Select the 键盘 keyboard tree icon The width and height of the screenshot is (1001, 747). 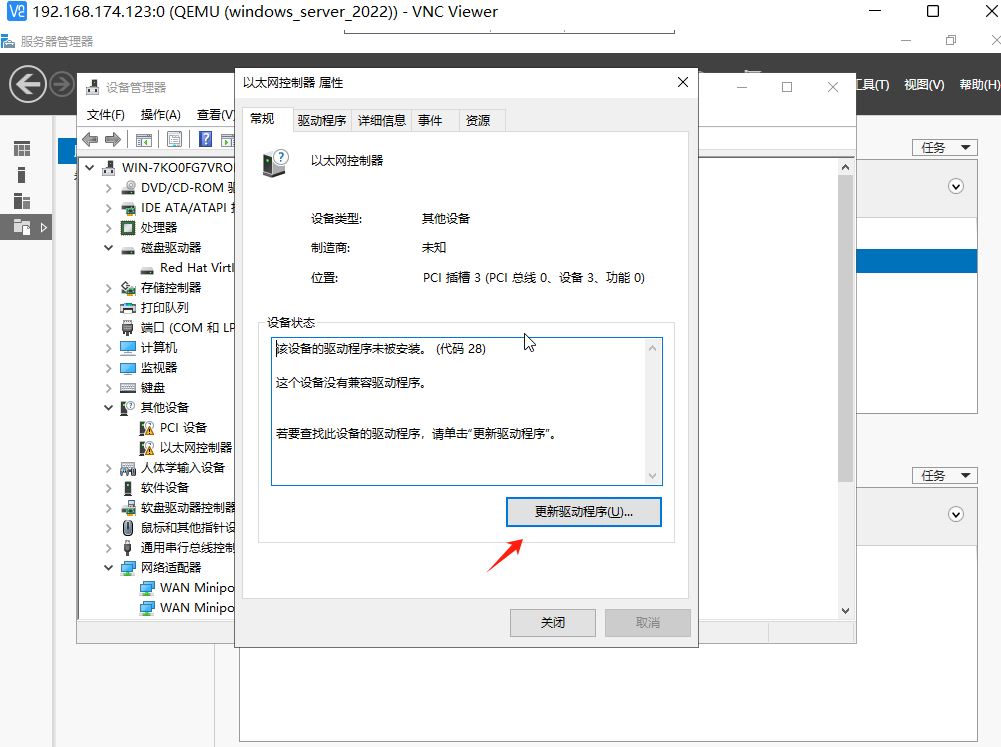click(x=128, y=388)
